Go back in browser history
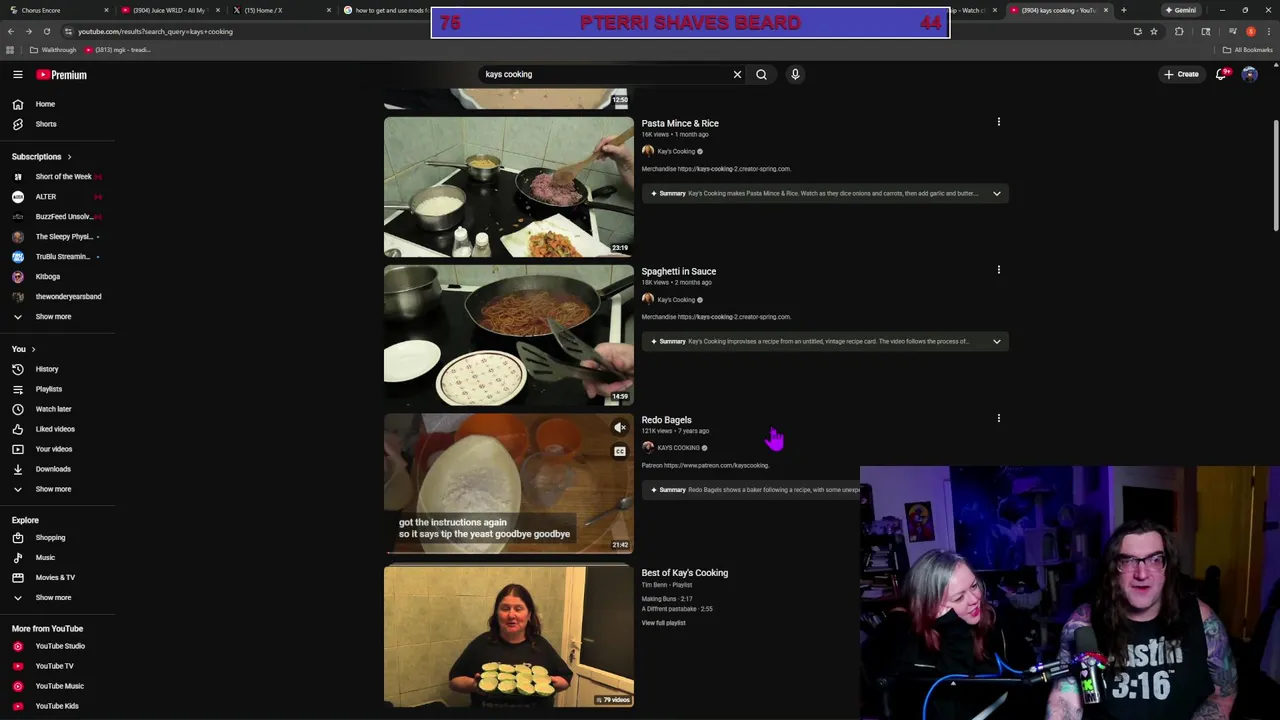This screenshot has height=720, width=1280. click(x=10, y=31)
